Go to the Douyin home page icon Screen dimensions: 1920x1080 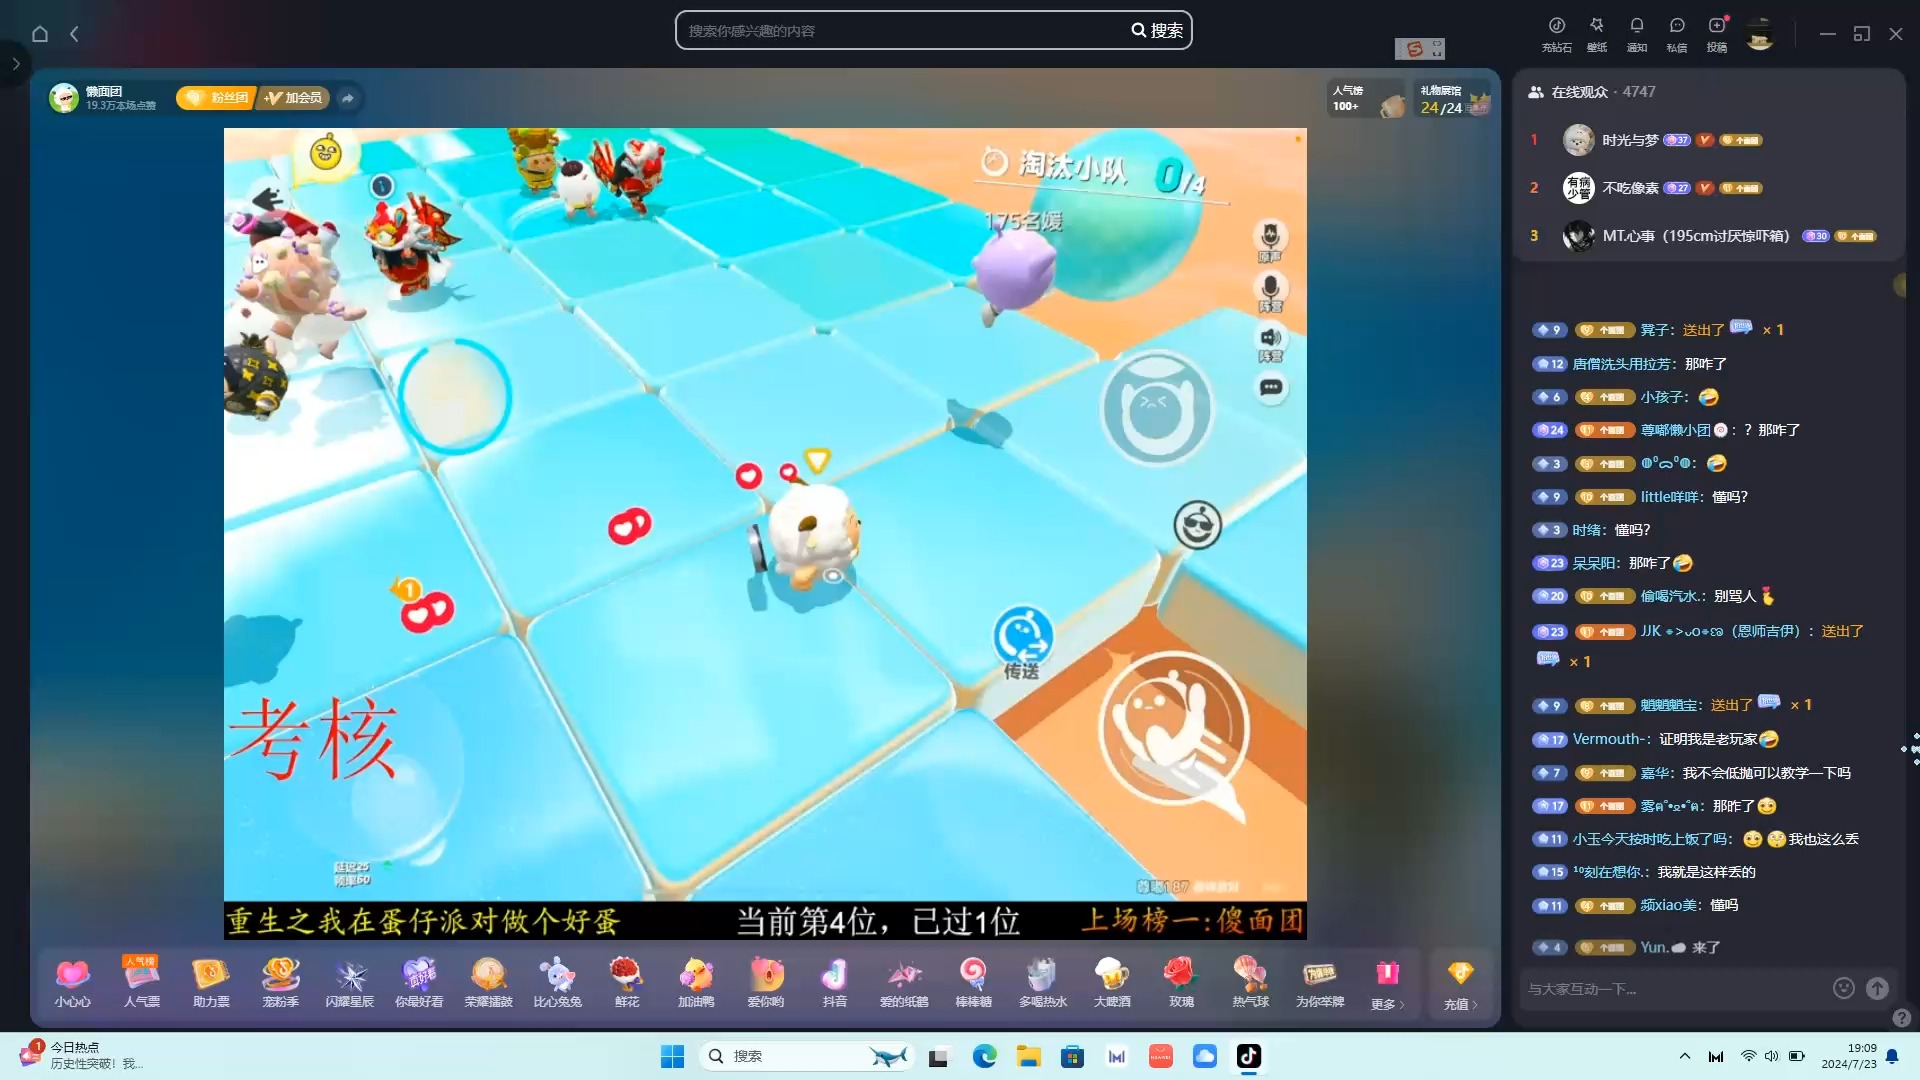(x=40, y=33)
